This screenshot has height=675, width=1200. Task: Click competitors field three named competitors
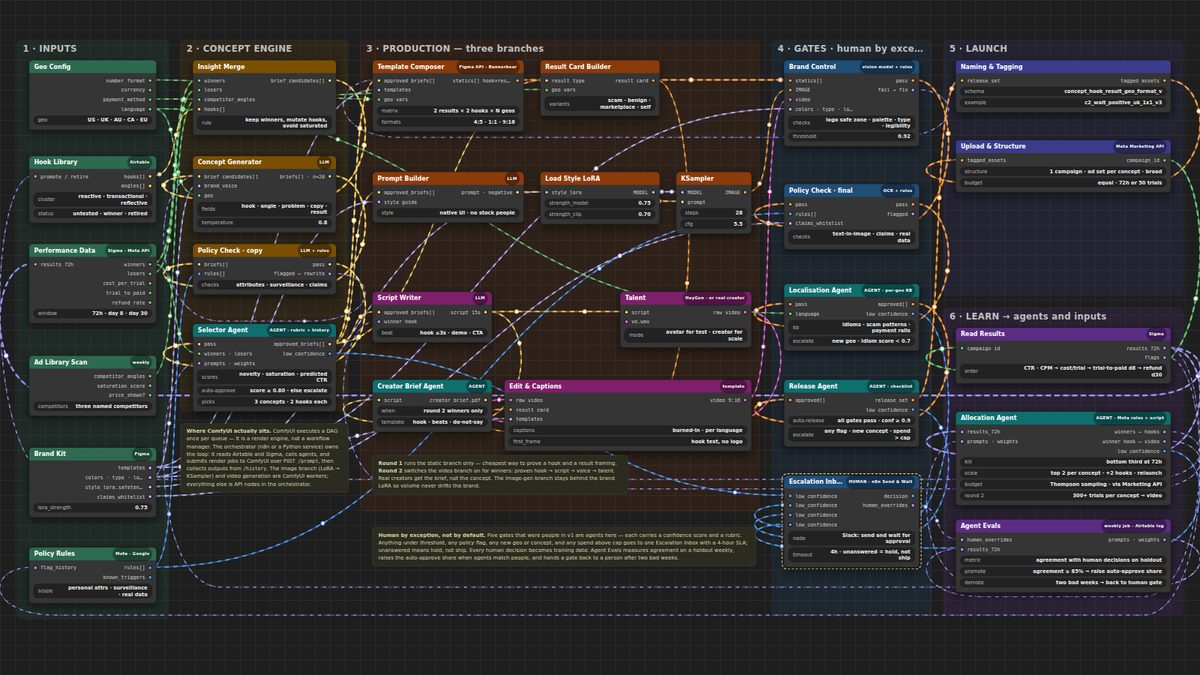(93, 407)
